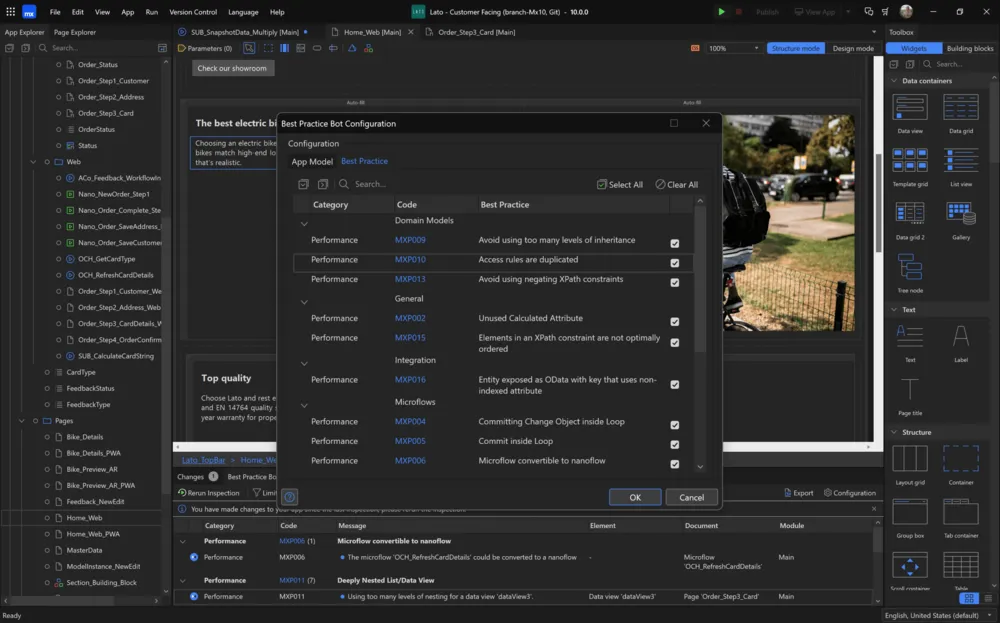Toggle the MXP010 duplicated access rules checkbox

click(x=675, y=263)
